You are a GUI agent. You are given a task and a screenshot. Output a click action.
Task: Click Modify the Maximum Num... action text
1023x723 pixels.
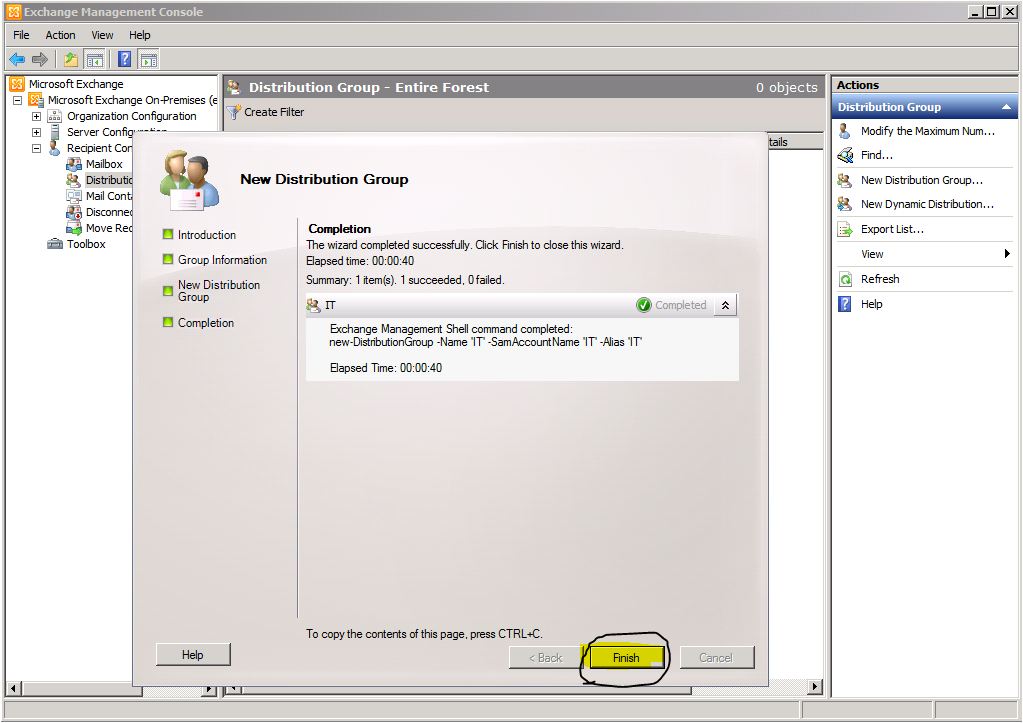point(928,131)
